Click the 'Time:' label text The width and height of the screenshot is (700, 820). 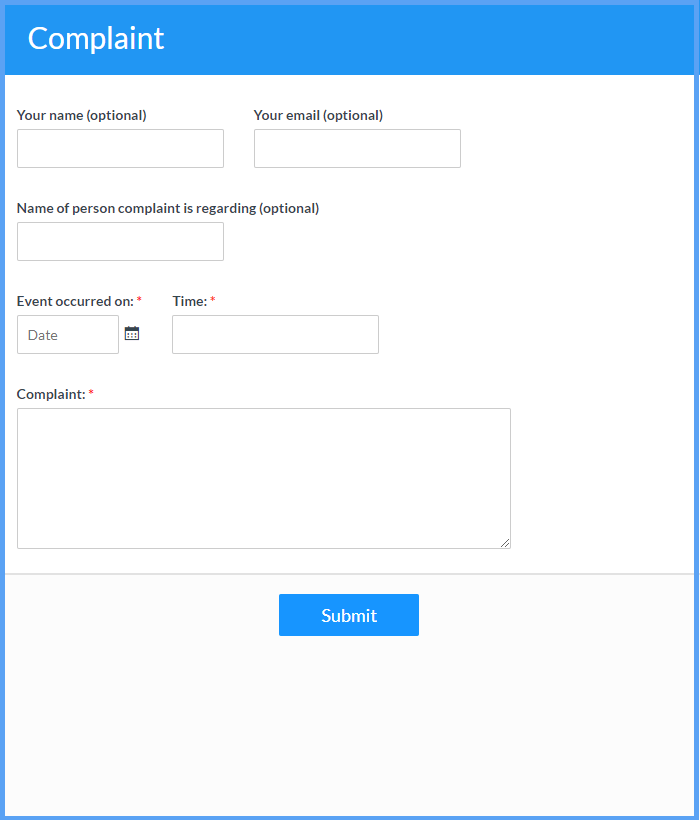pos(190,301)
